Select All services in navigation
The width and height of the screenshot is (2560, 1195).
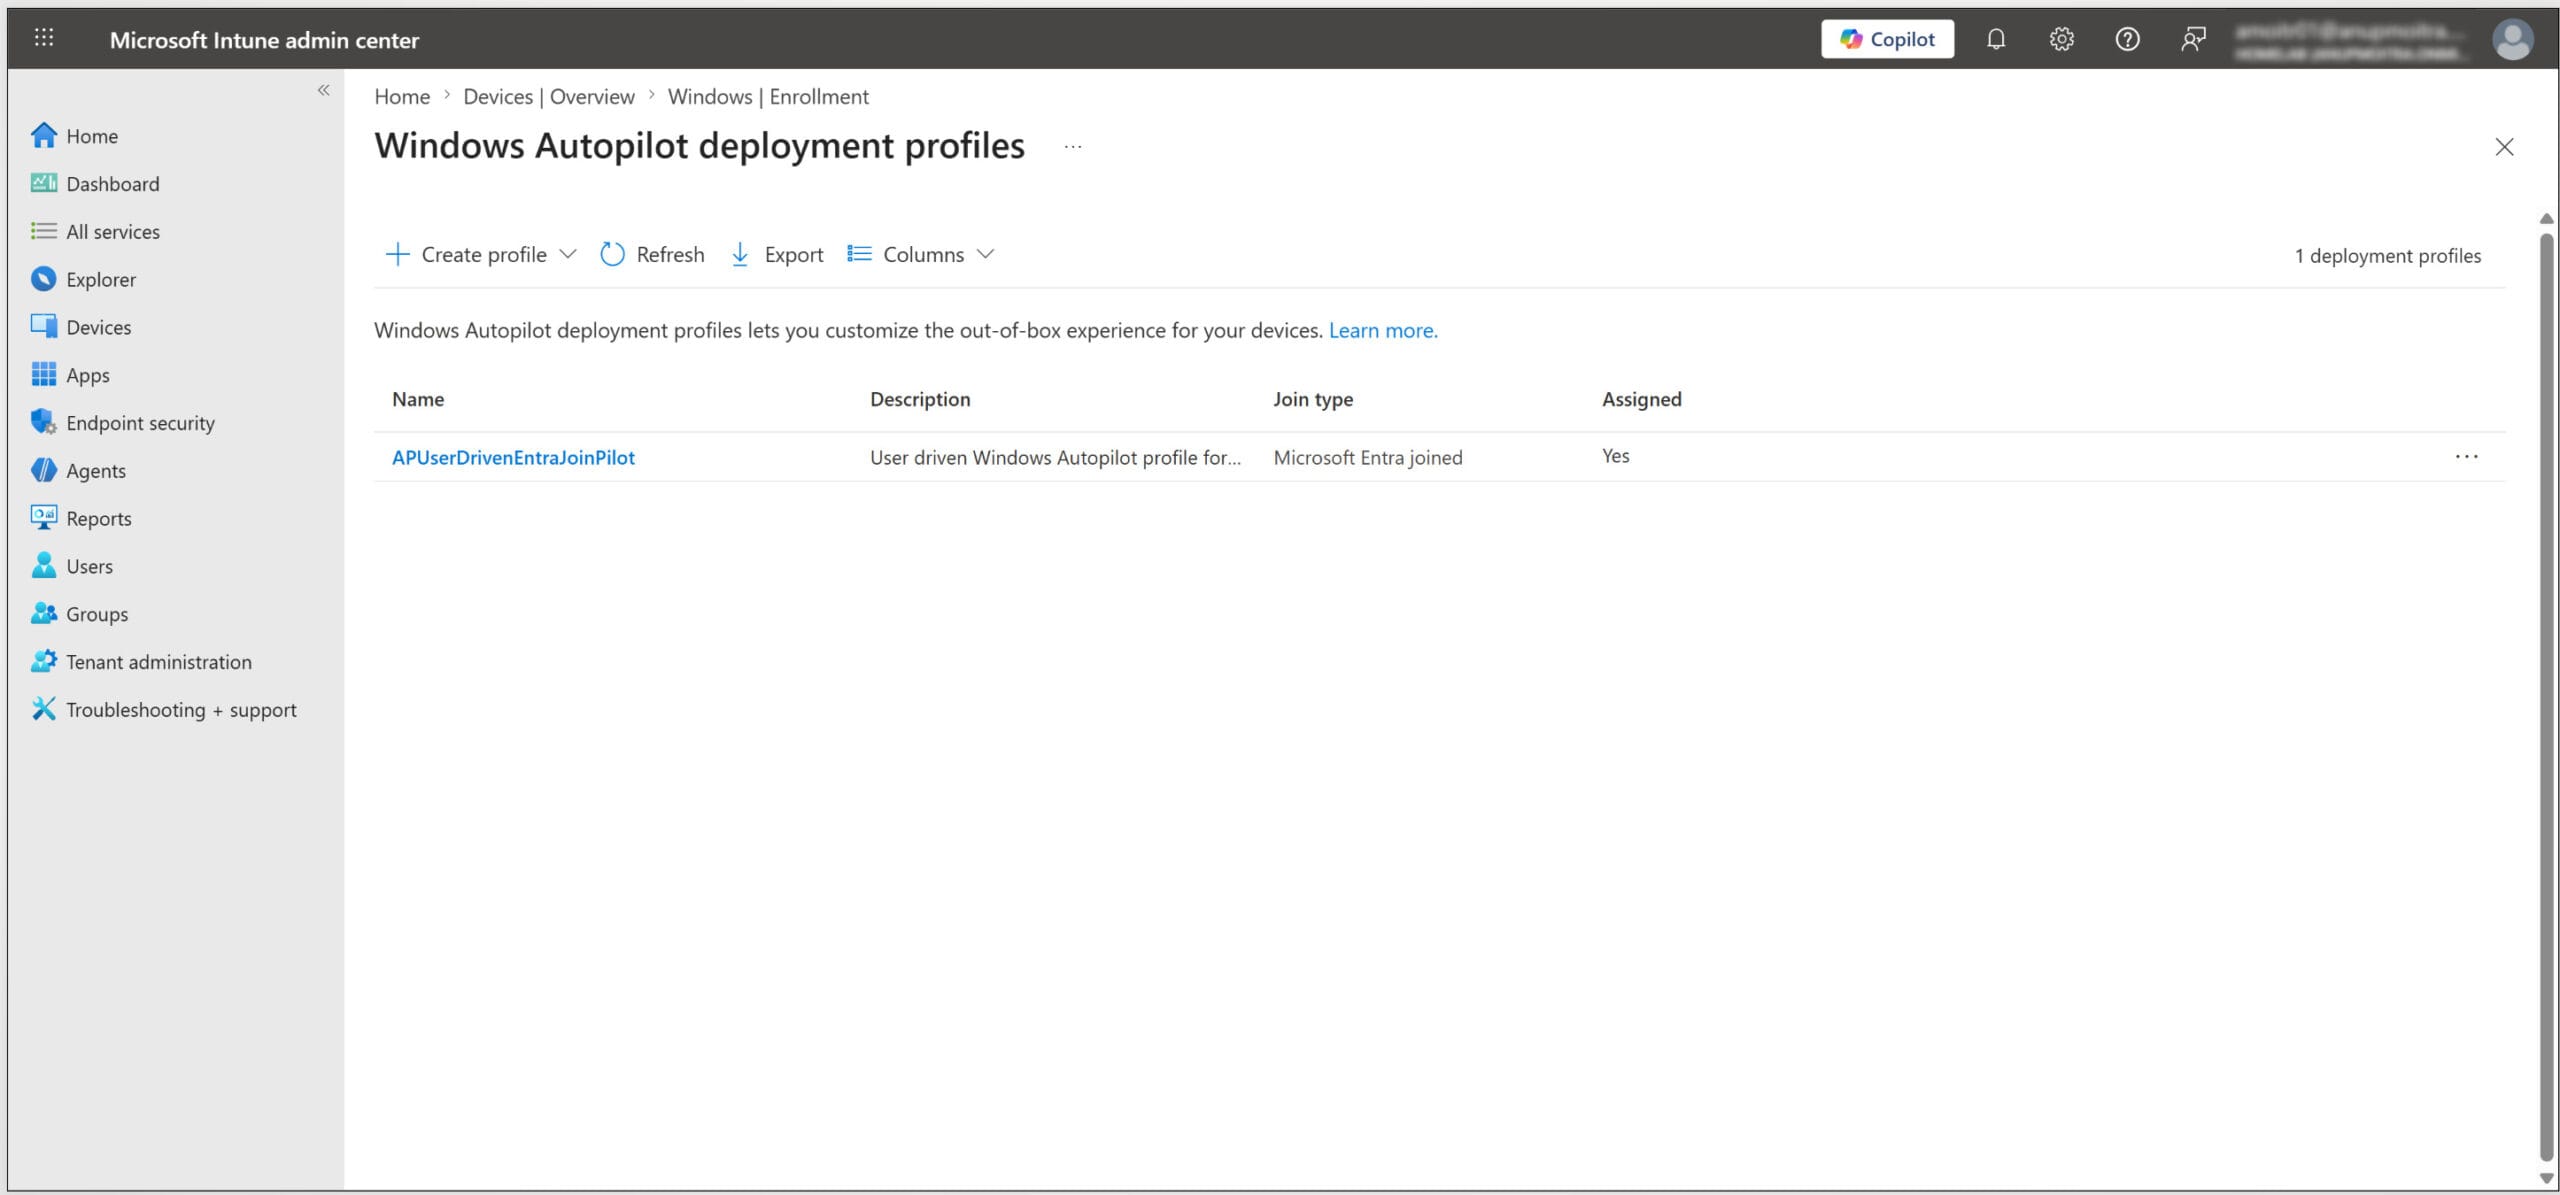[x=113, y=232]
